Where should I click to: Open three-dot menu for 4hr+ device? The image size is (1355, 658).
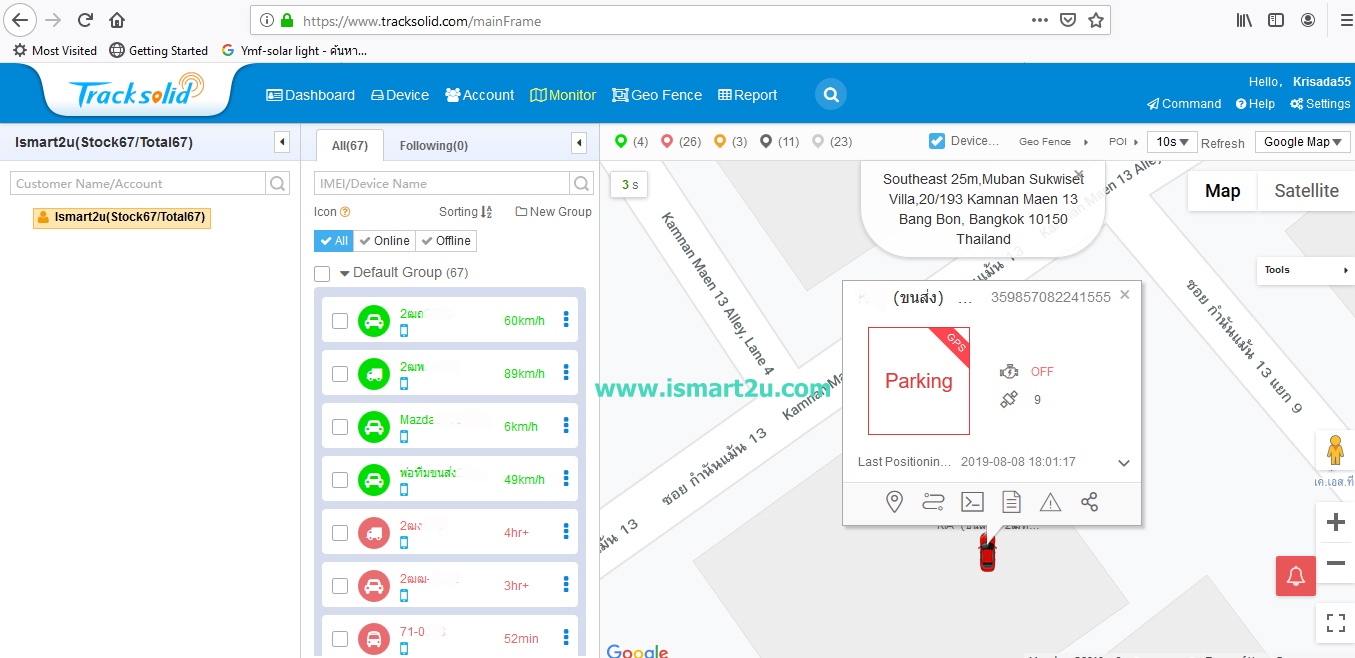[566, 532]
